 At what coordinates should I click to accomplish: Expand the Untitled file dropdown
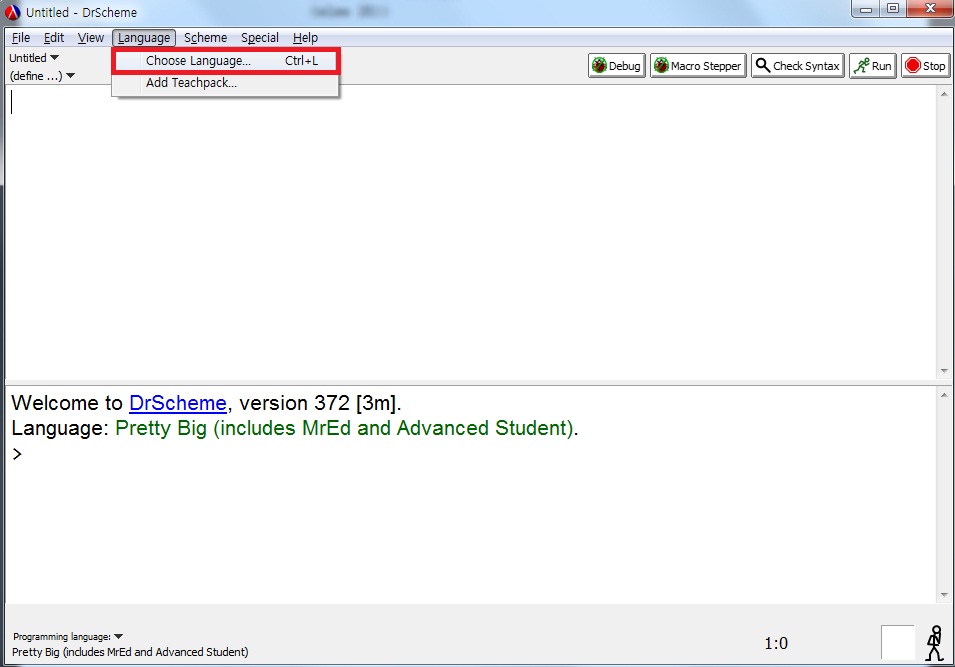point(34,58)
